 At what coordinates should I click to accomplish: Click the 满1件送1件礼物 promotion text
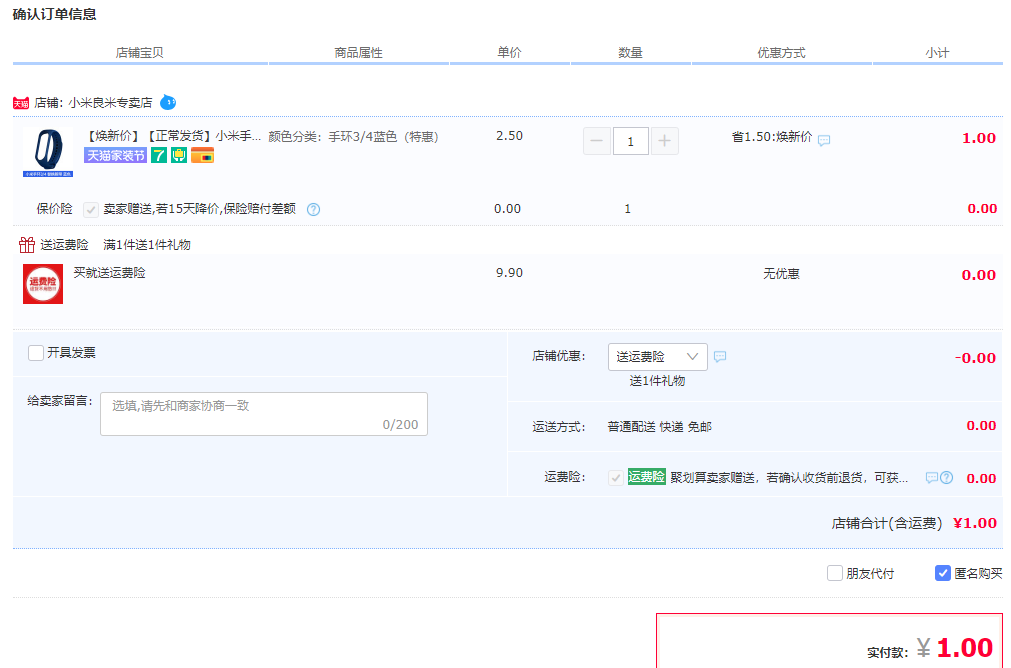pyautogui.click(x=147, y=245)
